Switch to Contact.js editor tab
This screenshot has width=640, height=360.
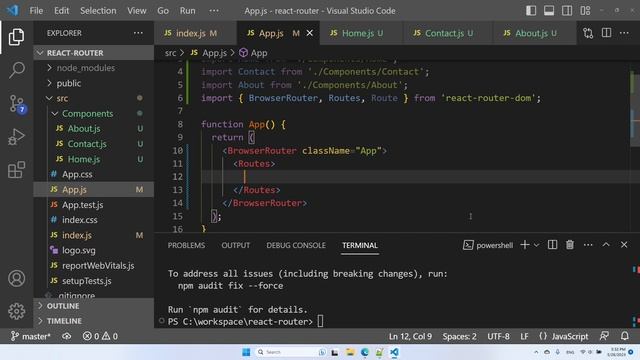pos(448,33)
